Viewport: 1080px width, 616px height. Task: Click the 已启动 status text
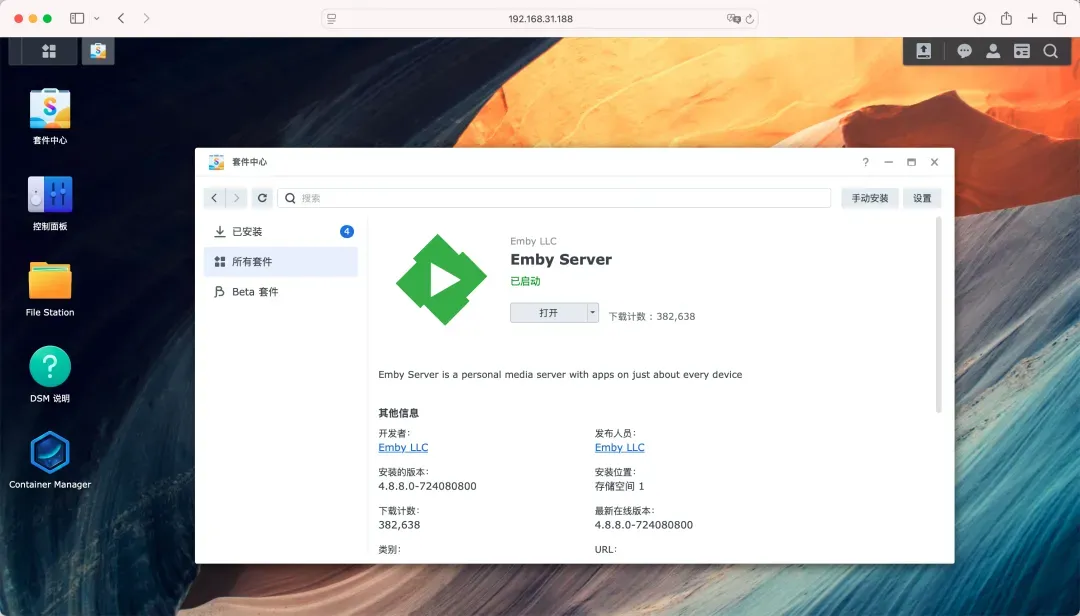point(526,281)
